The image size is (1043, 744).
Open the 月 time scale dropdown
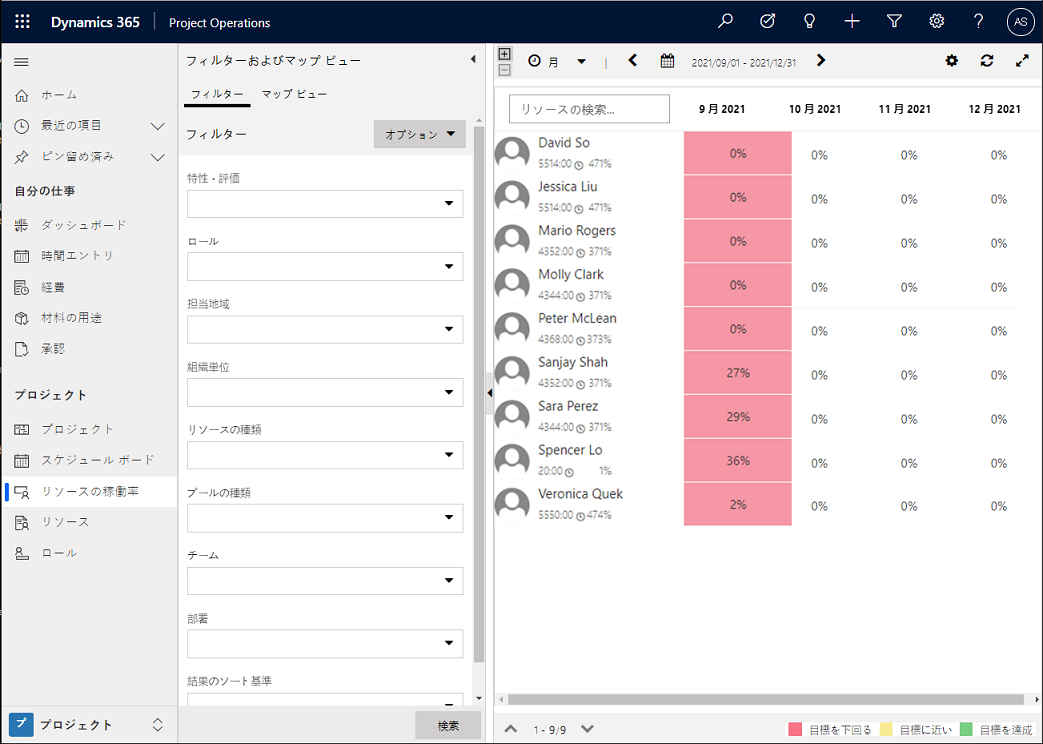click(558, 61)
